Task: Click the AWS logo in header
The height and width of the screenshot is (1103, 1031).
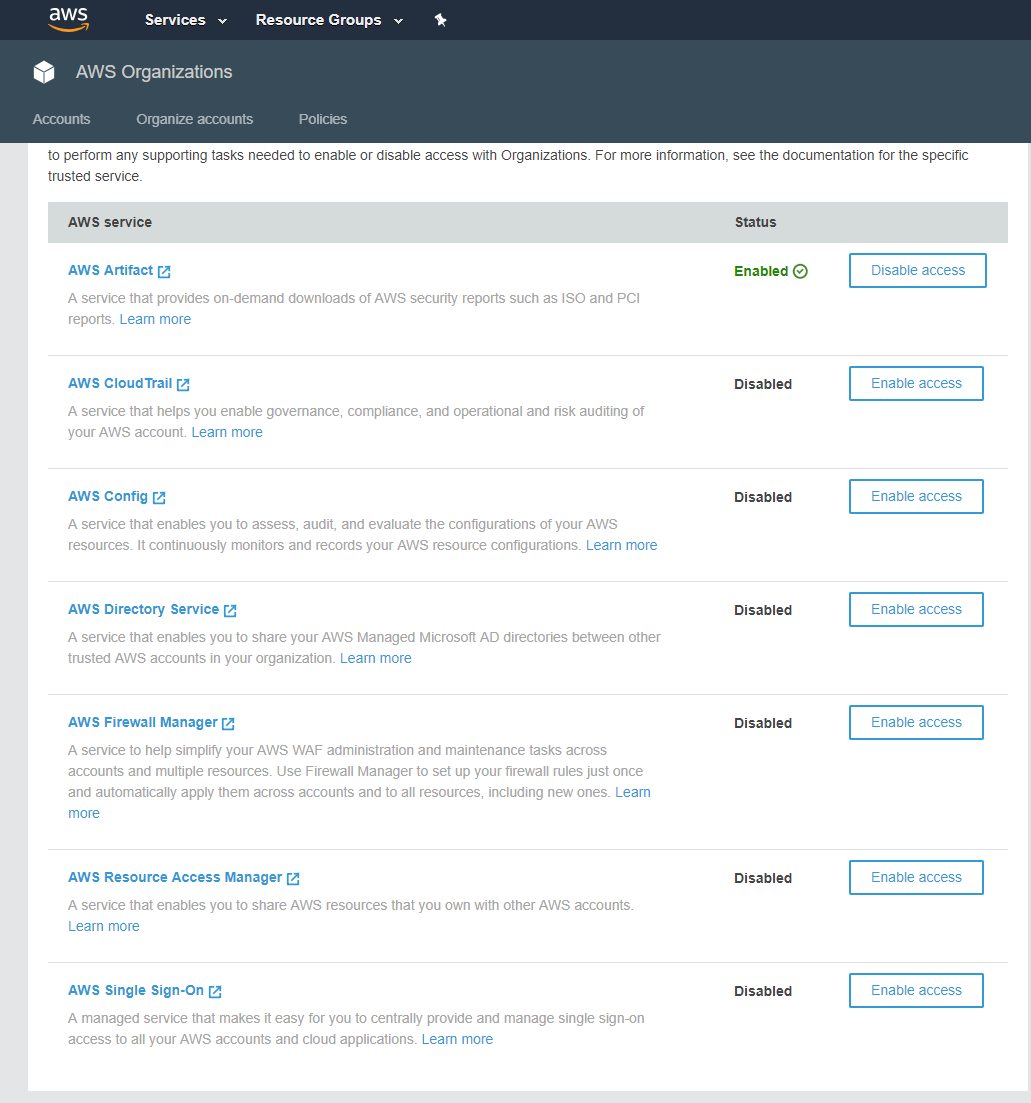Action: [x=68, y=19]
